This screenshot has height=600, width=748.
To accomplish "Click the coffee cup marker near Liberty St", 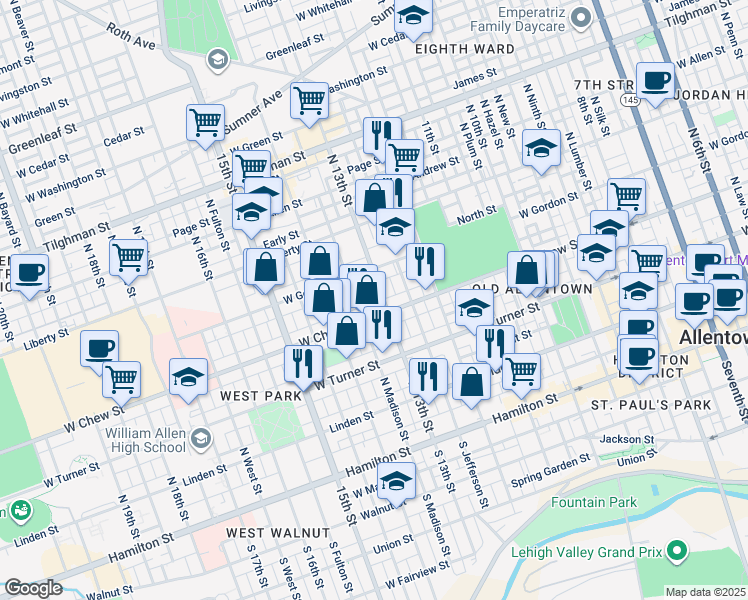I will pos(99,349).
